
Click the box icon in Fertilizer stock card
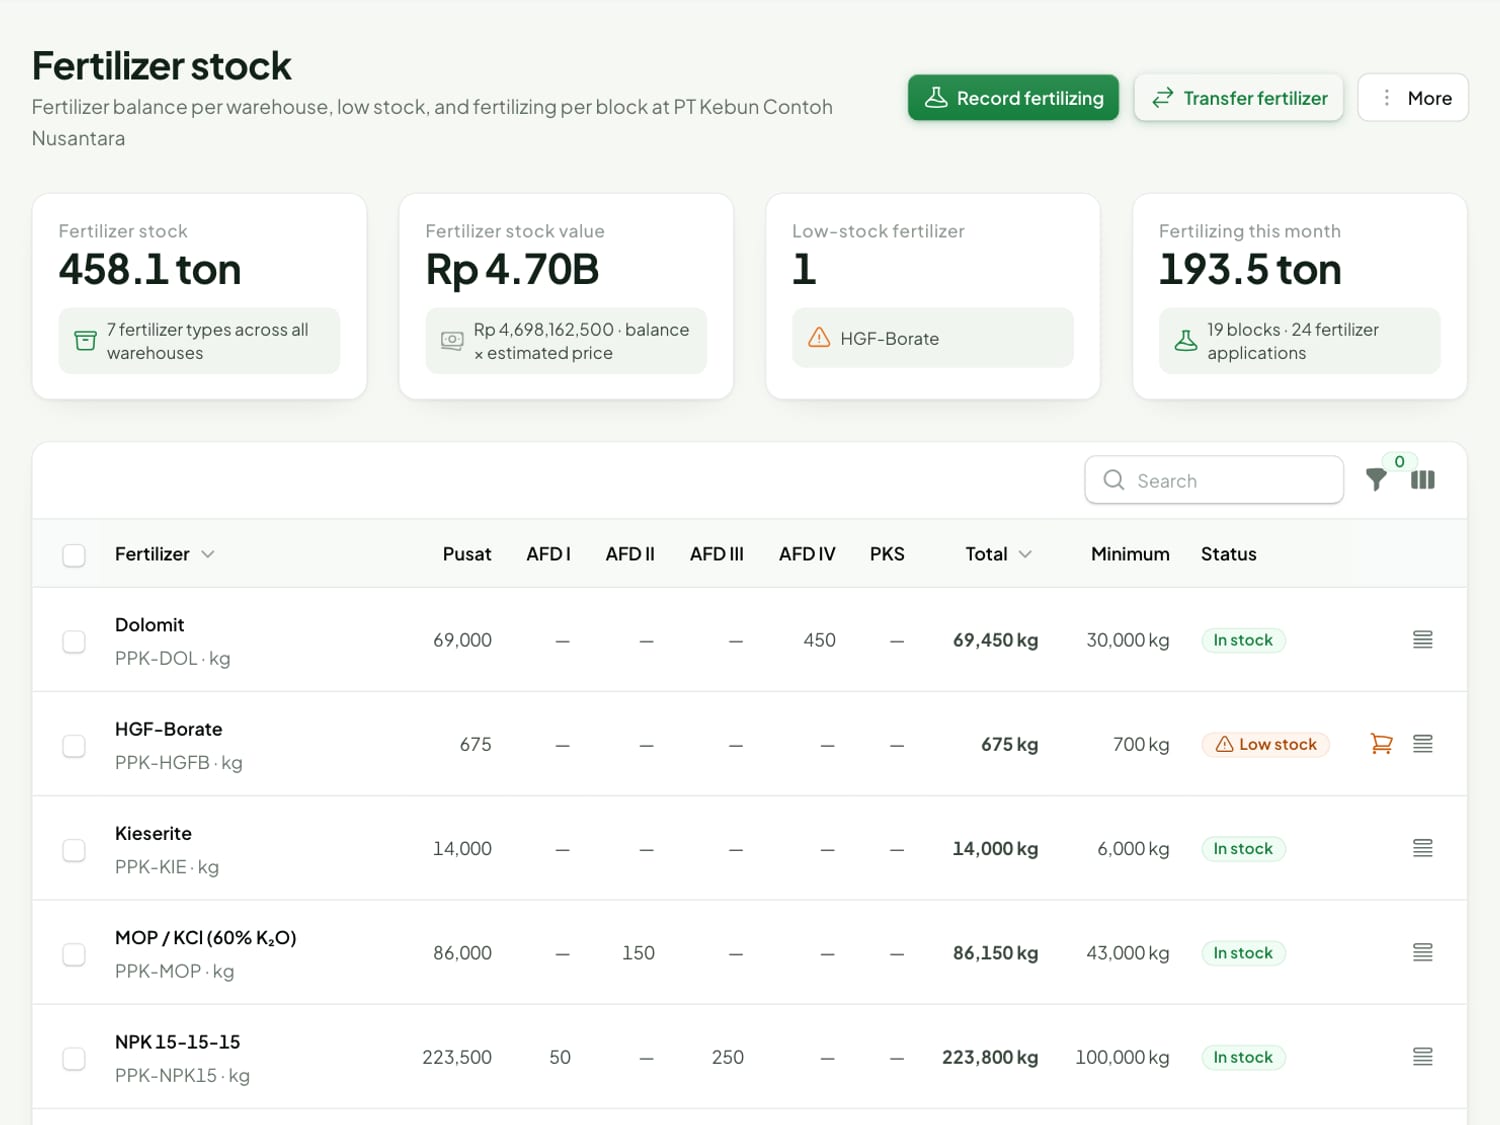coord(85,341)
